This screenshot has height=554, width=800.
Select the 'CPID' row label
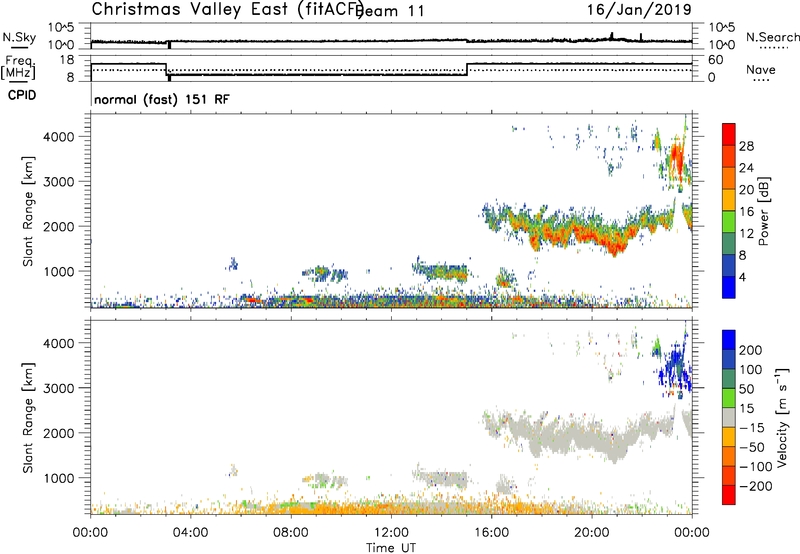(x=22, y=95)
